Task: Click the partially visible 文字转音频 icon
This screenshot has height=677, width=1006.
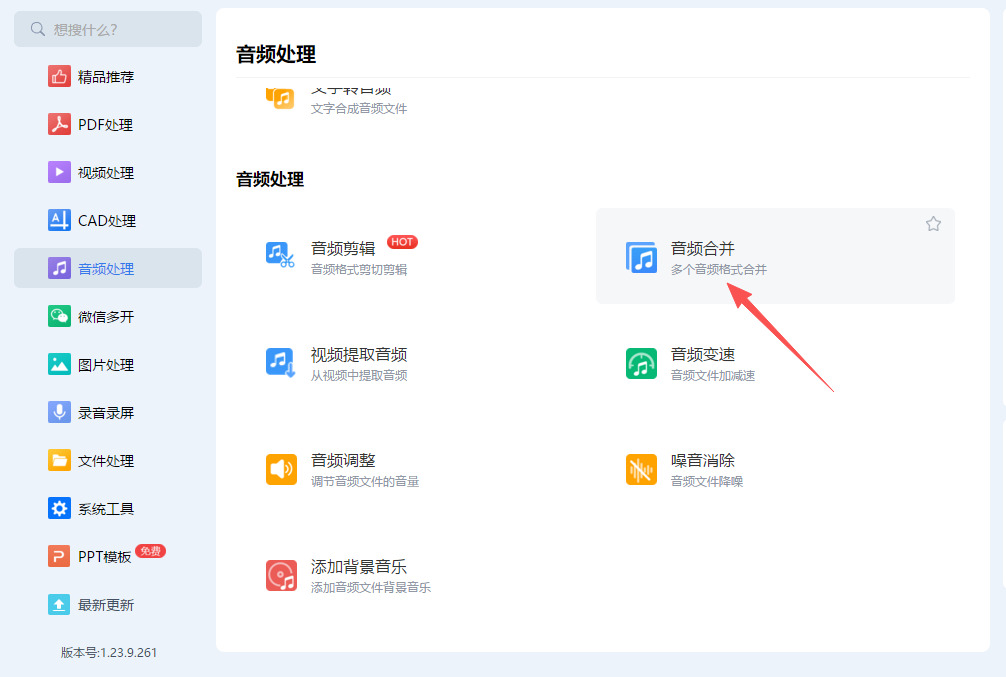Action: (280, 98)
